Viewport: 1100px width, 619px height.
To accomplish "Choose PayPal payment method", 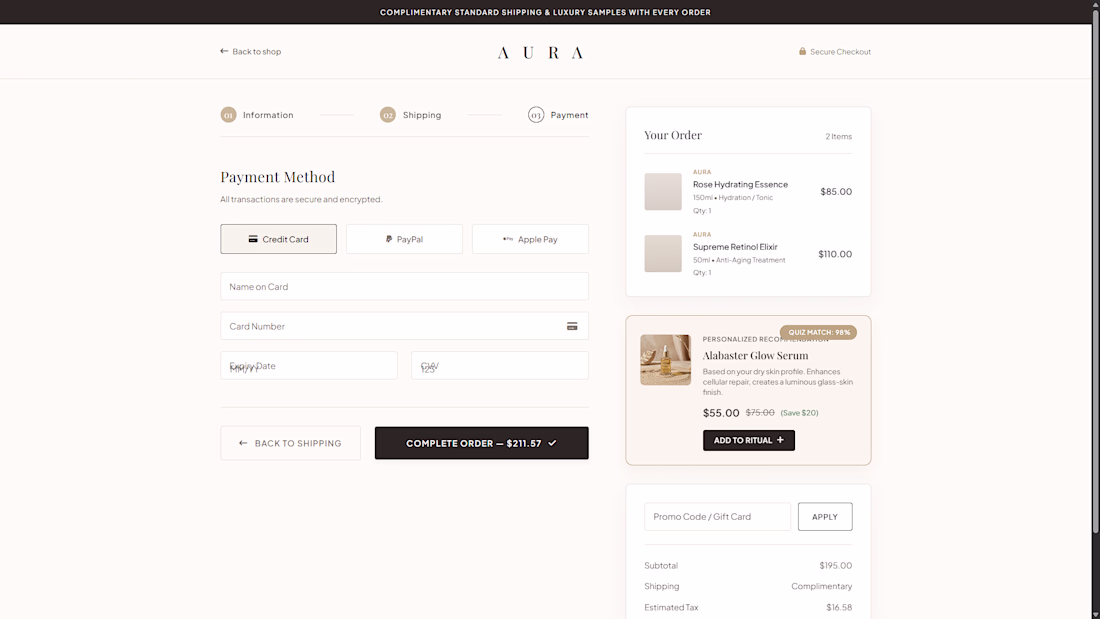I will coord(404,239).
